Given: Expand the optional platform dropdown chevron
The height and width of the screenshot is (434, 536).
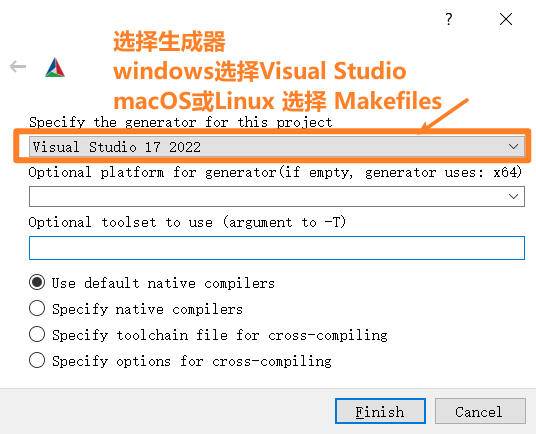Looking at the screenshot, I should tap(513, 196).
